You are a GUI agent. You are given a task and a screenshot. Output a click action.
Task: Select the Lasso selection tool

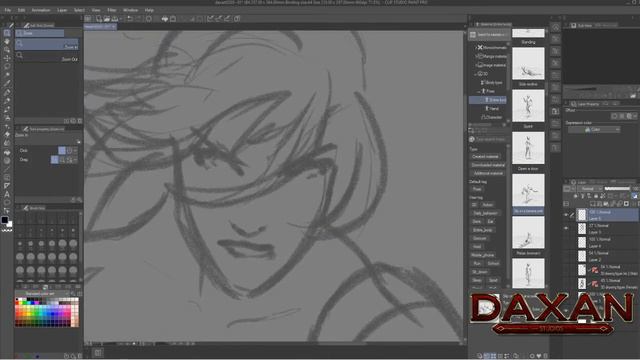(x=7, y=67)
